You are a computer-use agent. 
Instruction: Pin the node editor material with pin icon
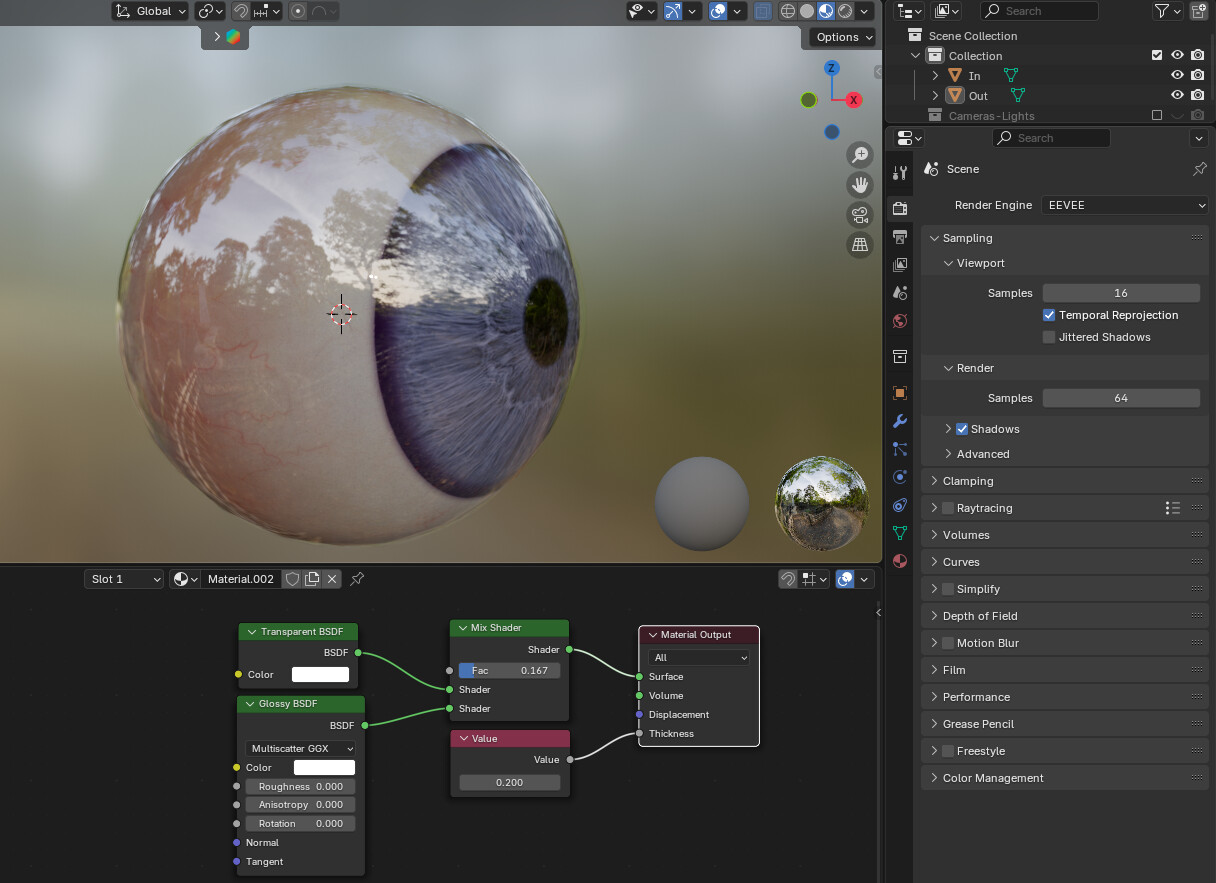(x=357, y=579)
